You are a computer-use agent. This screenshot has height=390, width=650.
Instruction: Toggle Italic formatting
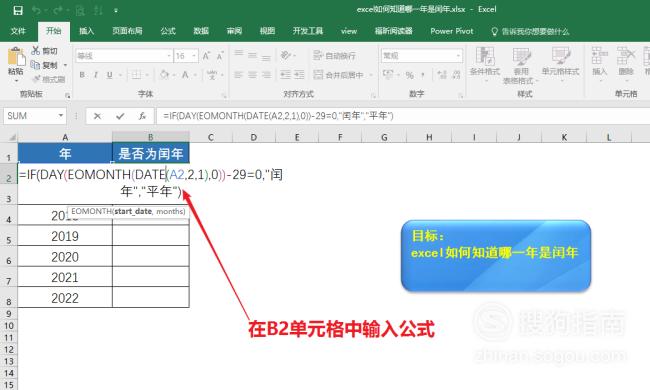96,75
